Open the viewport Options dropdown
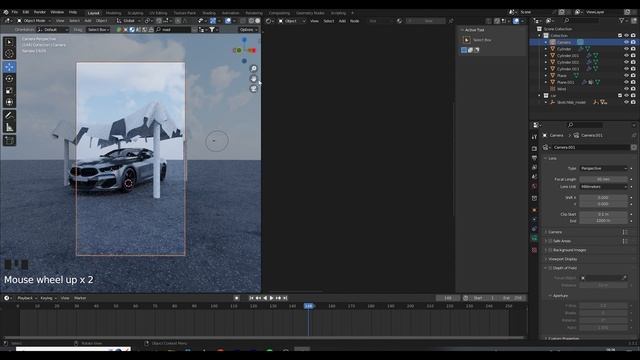 coord(248,29)
